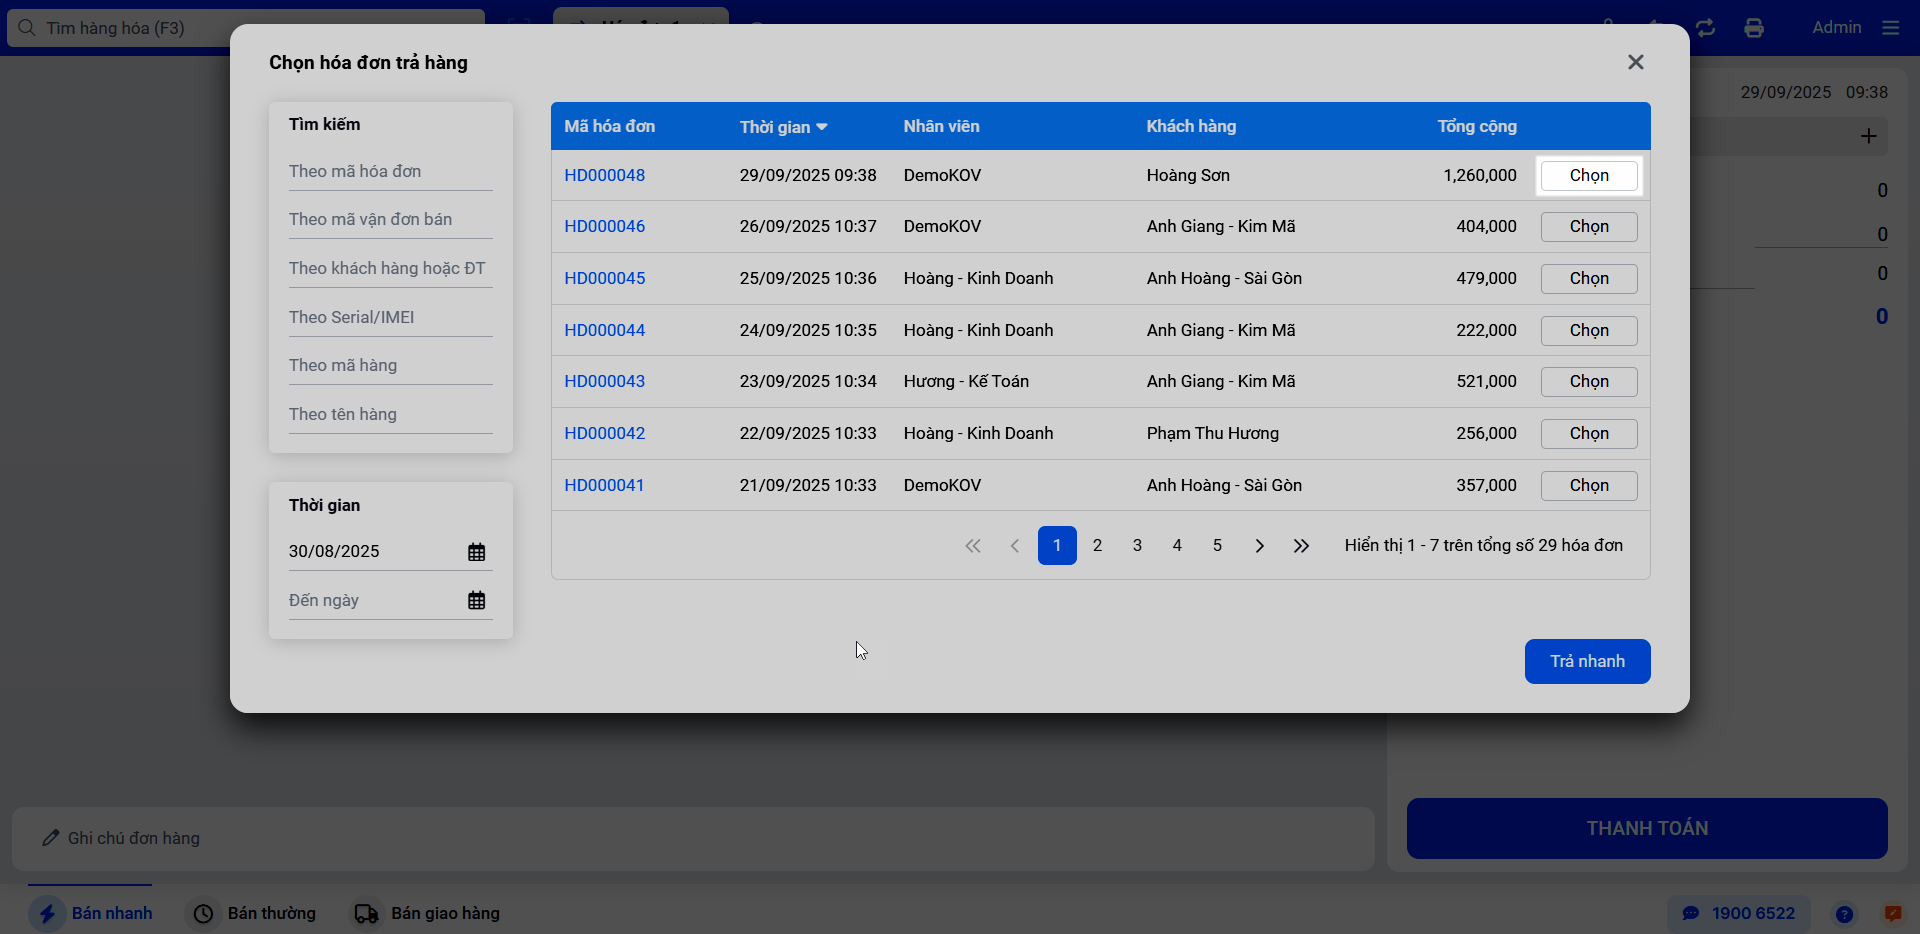
Task: Go to next page of invoices
Action: [1259, 546]
